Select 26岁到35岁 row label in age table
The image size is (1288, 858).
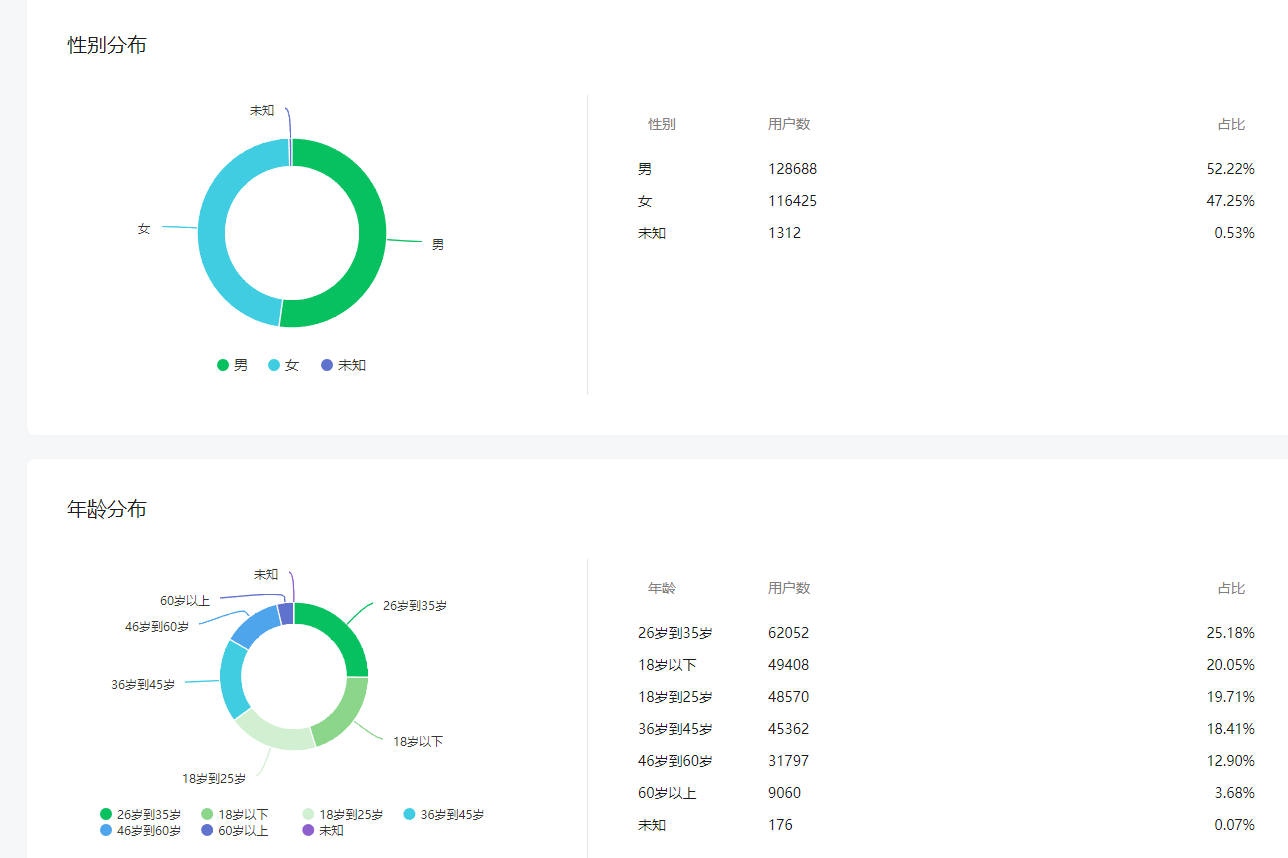(675, 633)
